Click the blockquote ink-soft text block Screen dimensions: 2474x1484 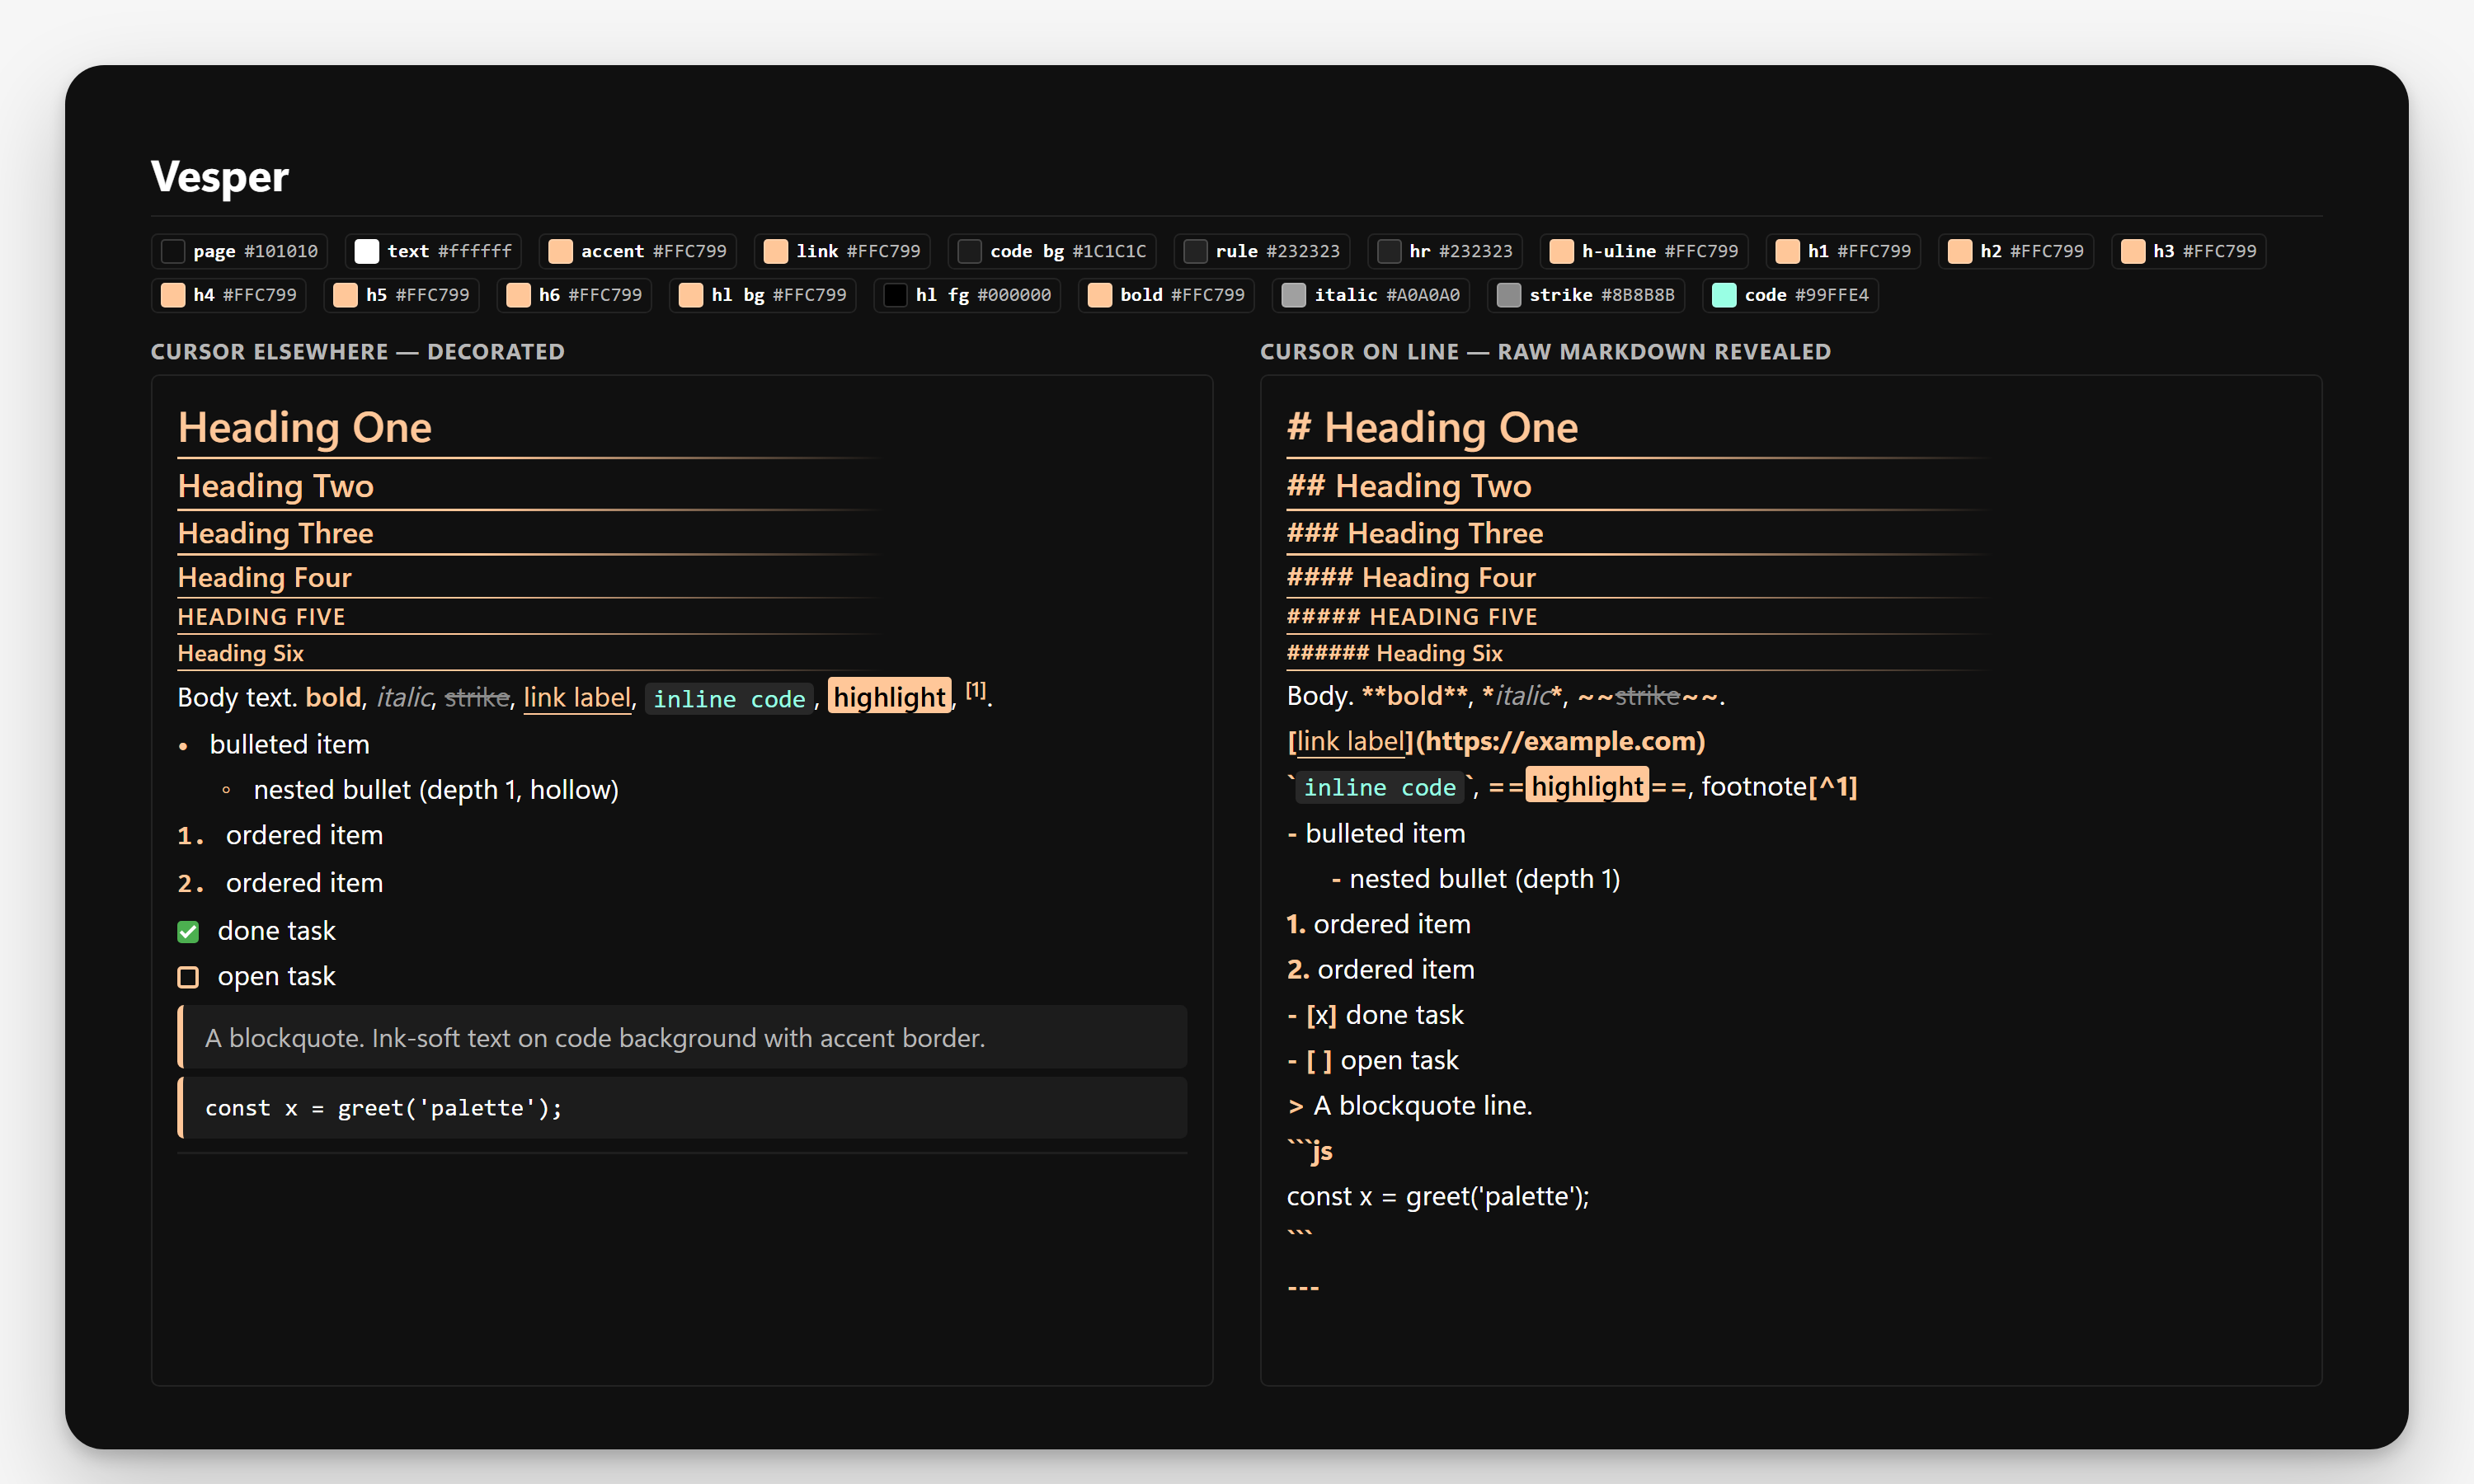(682, 1037)
